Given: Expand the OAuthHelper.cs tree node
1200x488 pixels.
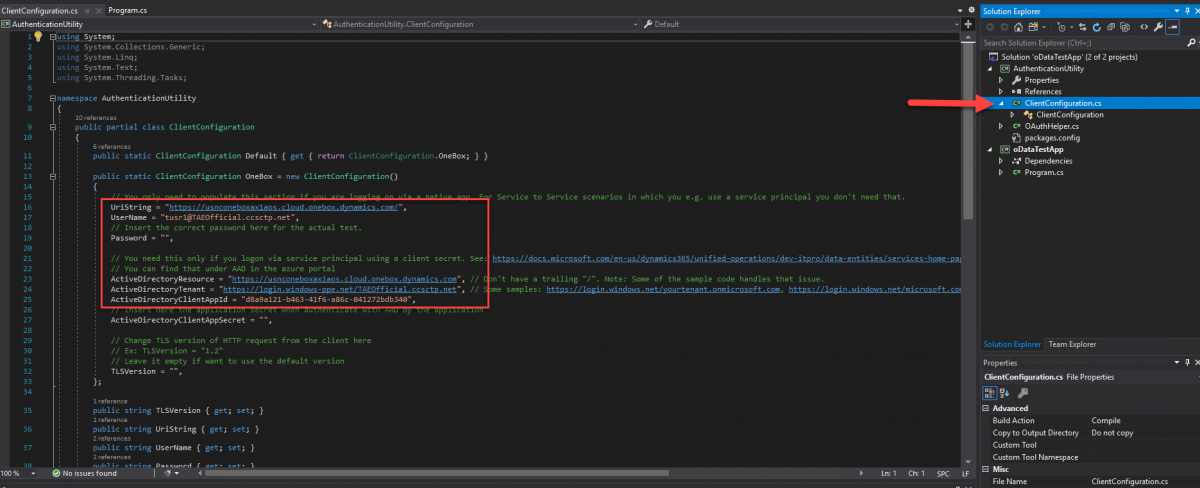Looking at the screenshot, I should 1001,127.
